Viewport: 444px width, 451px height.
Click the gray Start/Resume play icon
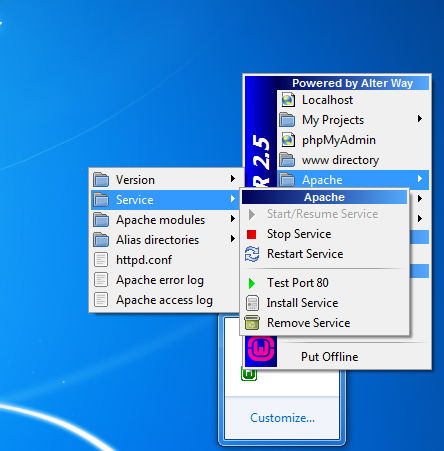(252, 214)
